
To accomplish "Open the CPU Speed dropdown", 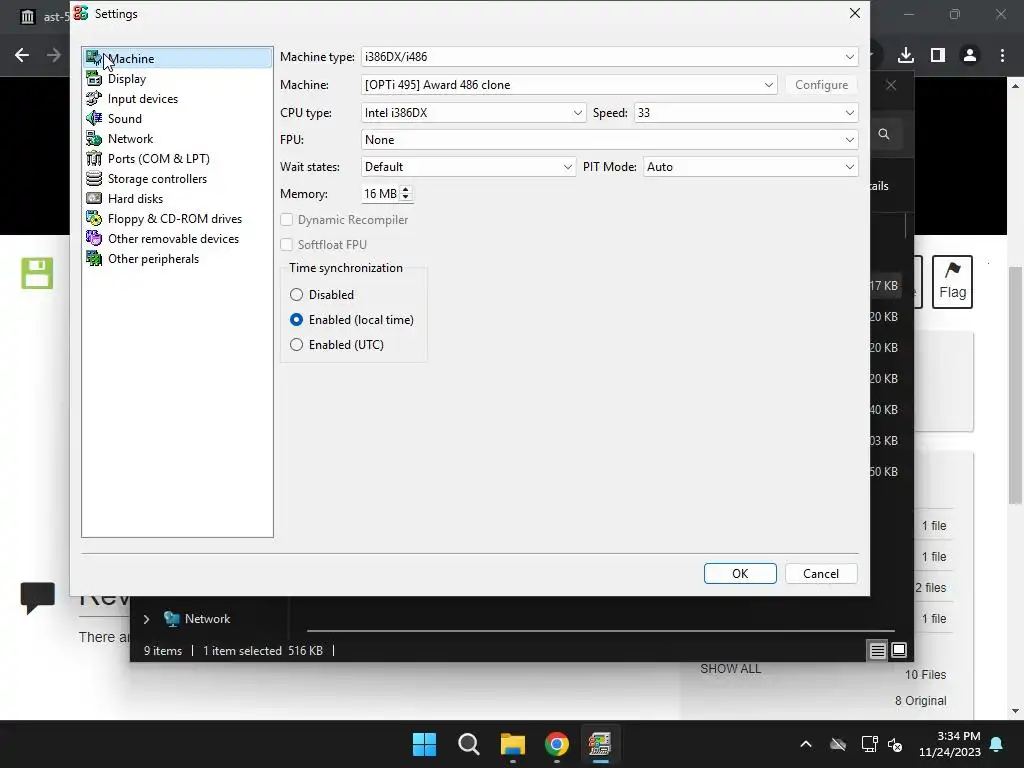I will click(x=746, y=112).
